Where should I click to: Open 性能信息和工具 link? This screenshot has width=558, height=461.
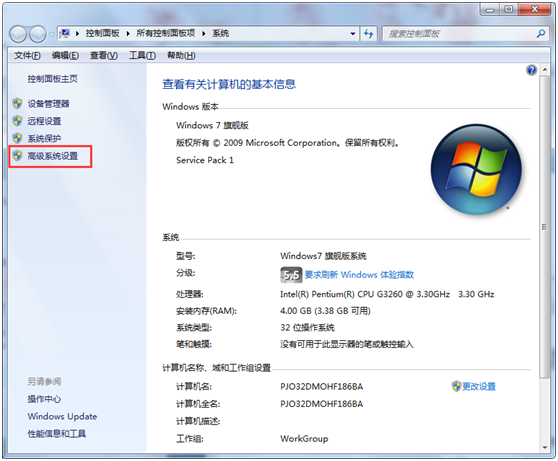[x=57, y=434]
